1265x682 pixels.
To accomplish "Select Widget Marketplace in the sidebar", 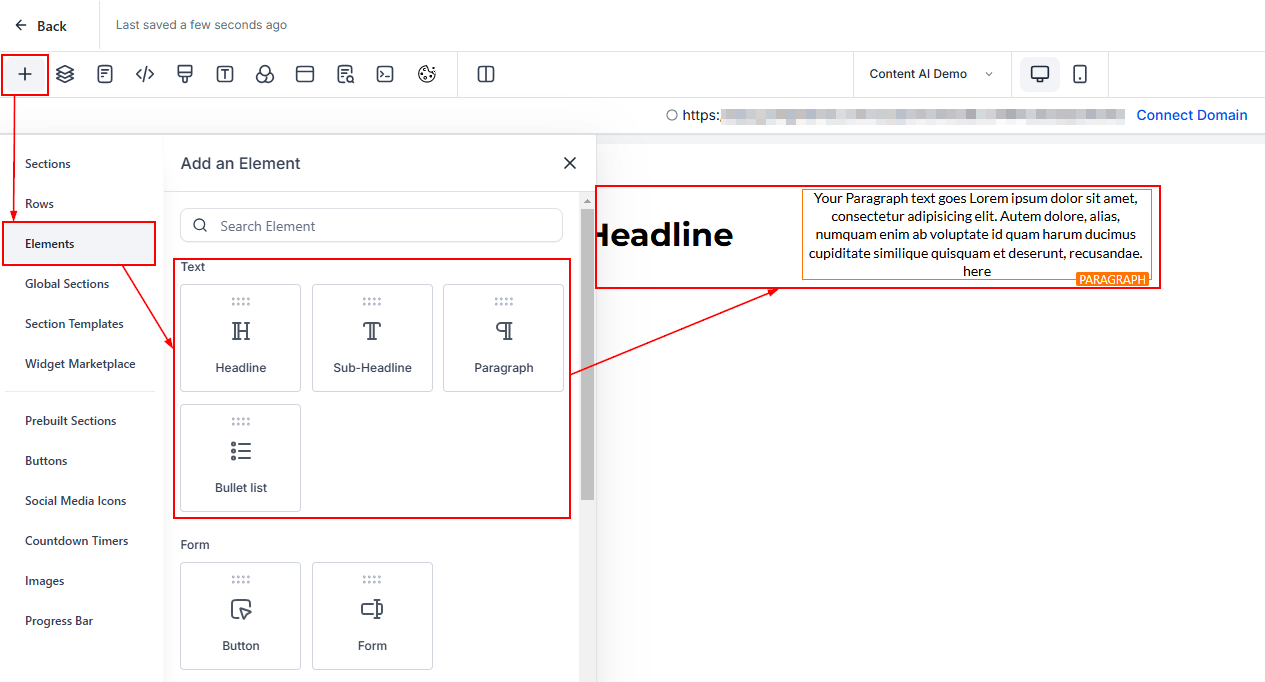I will point(80,364).
